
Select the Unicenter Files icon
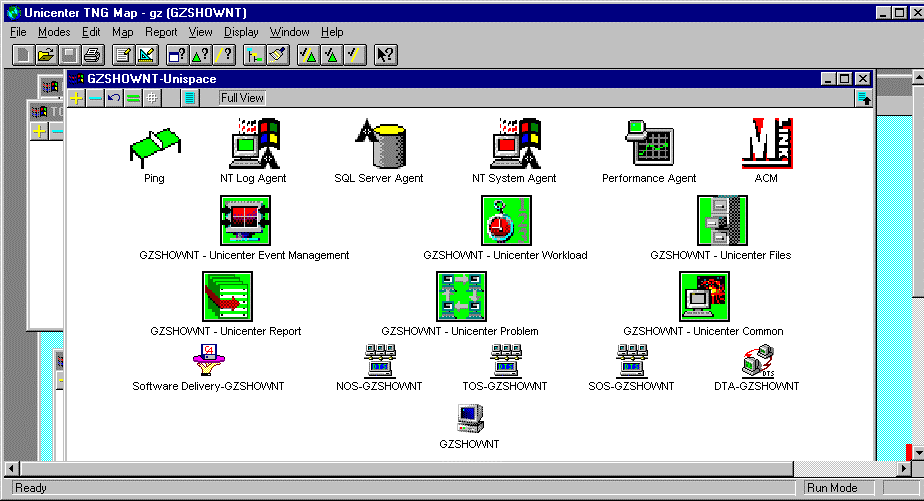coord(722,220)
